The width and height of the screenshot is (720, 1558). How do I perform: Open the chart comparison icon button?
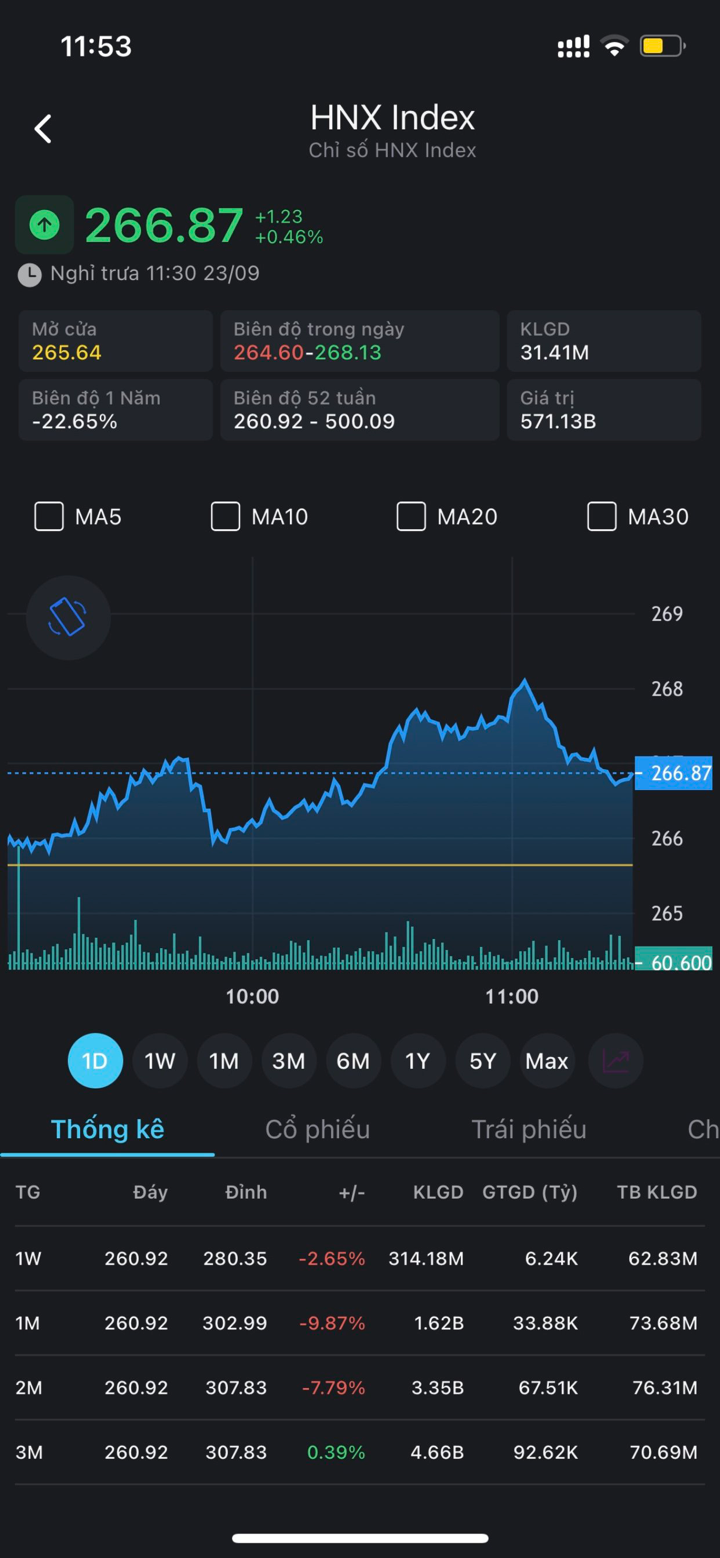[x=615, y=1061]
